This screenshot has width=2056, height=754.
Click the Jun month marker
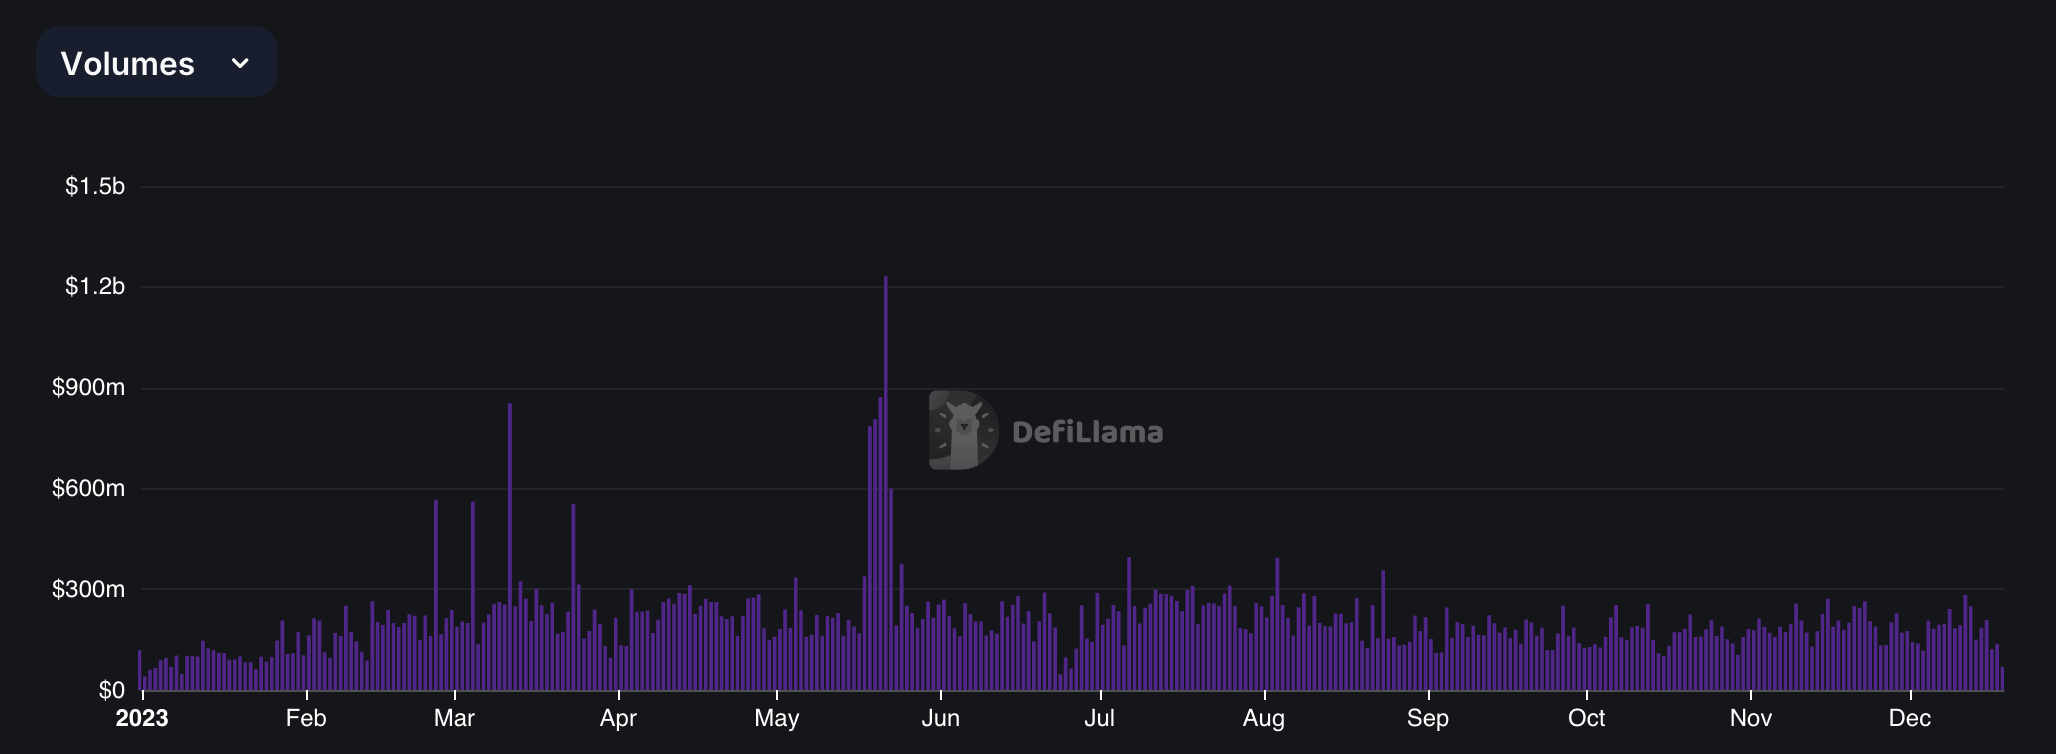tap(940, 718)
